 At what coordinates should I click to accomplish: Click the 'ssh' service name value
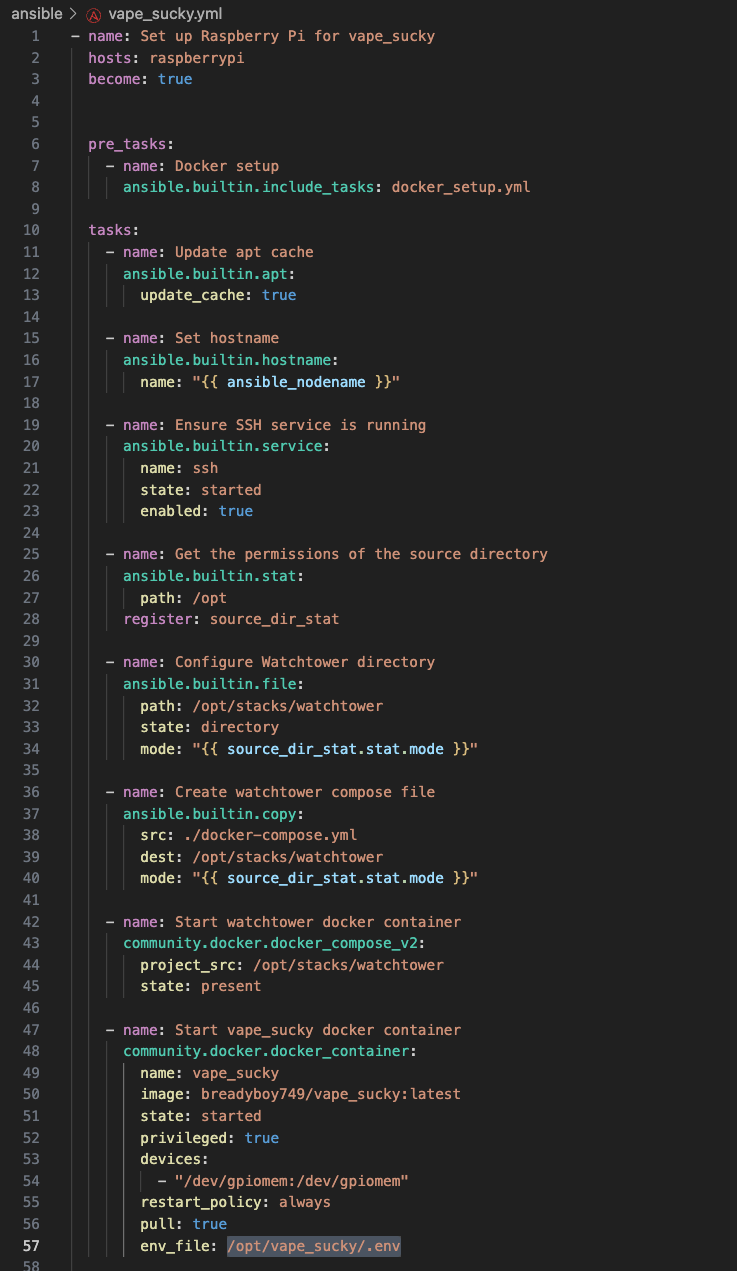(205, 468)
